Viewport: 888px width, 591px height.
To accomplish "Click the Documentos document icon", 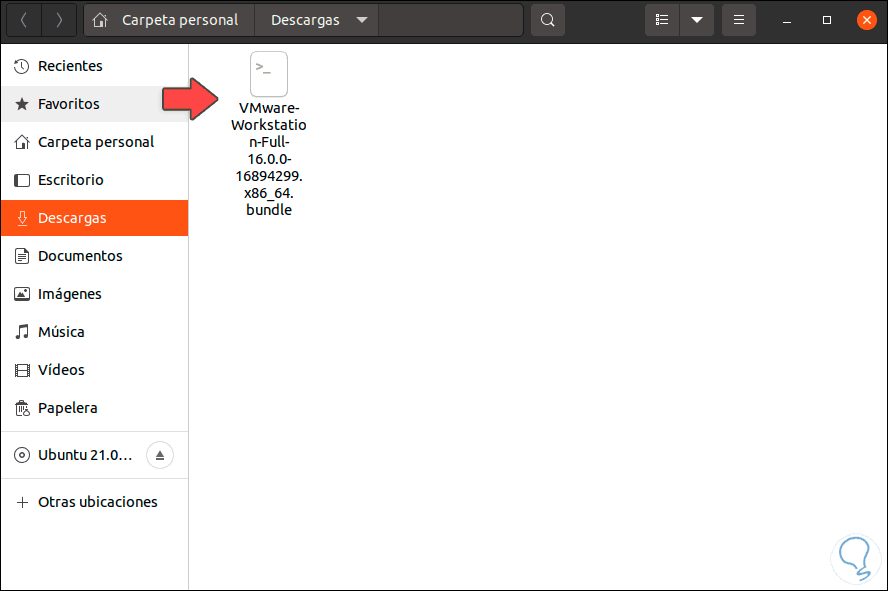I will click(x=22, y=256).
